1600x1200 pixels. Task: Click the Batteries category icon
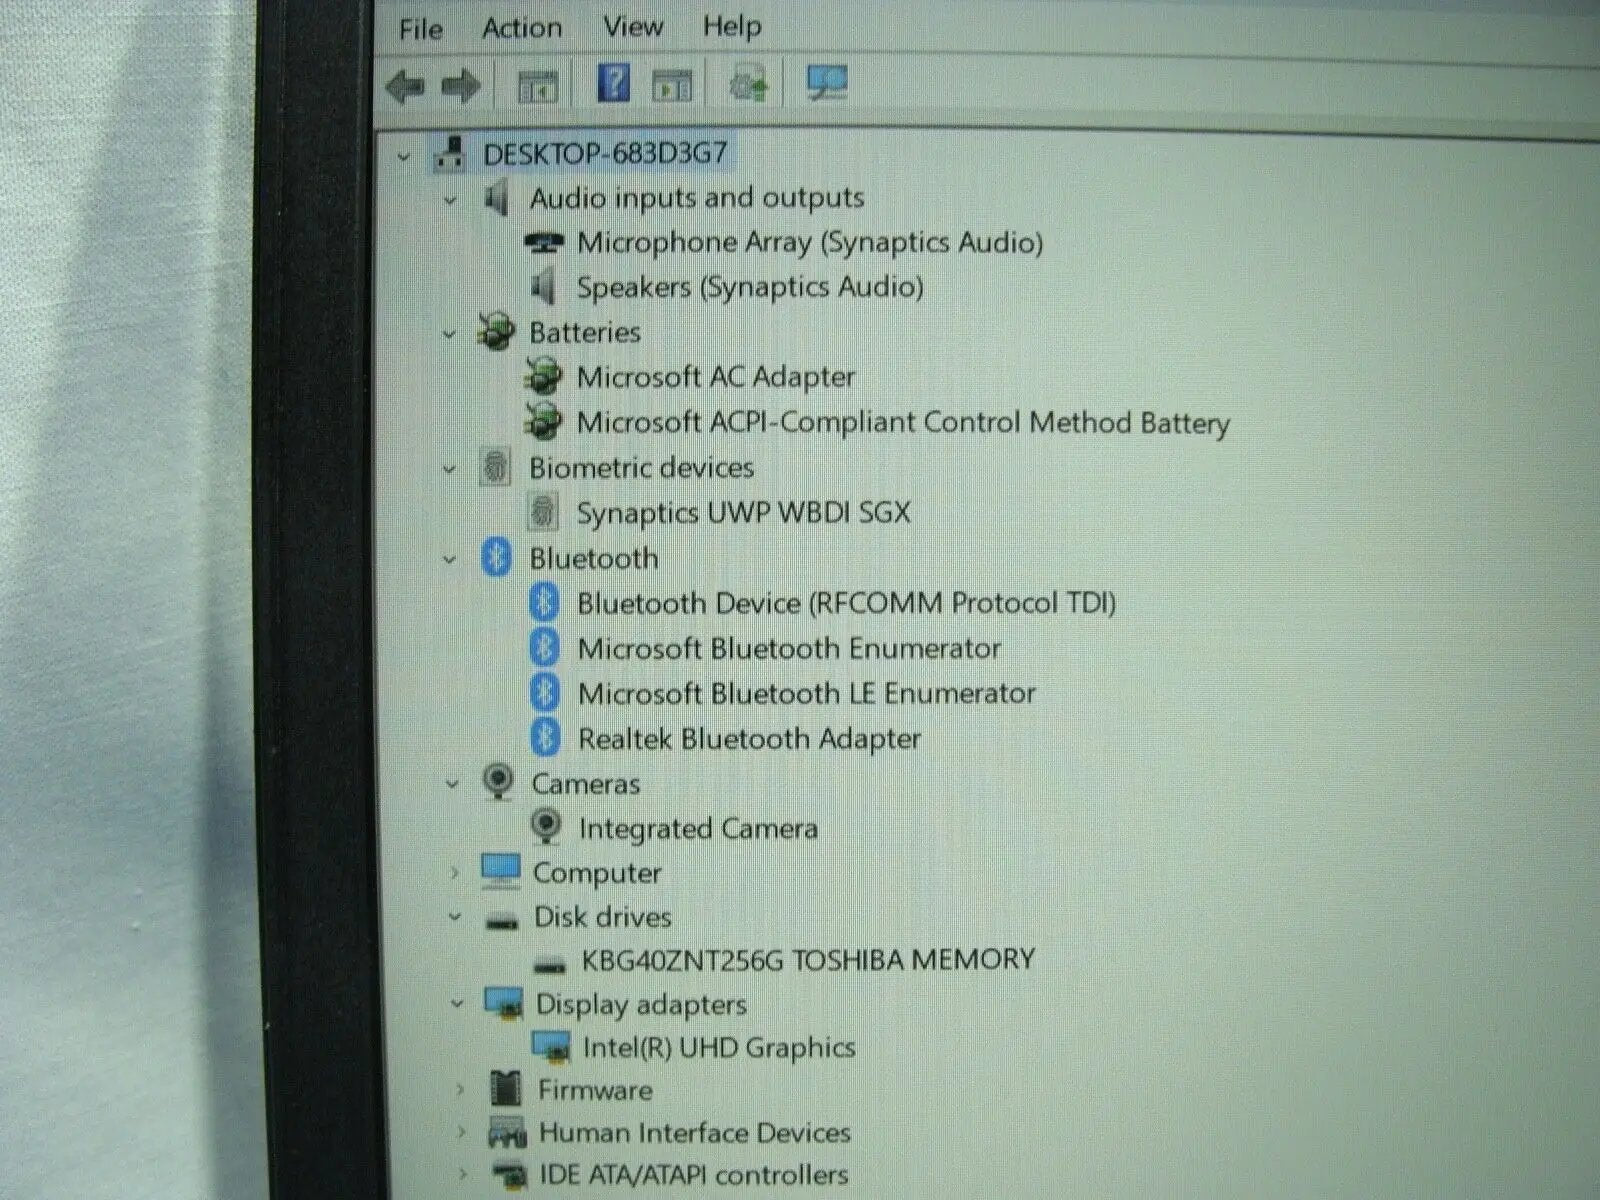[x=497, y=332]
